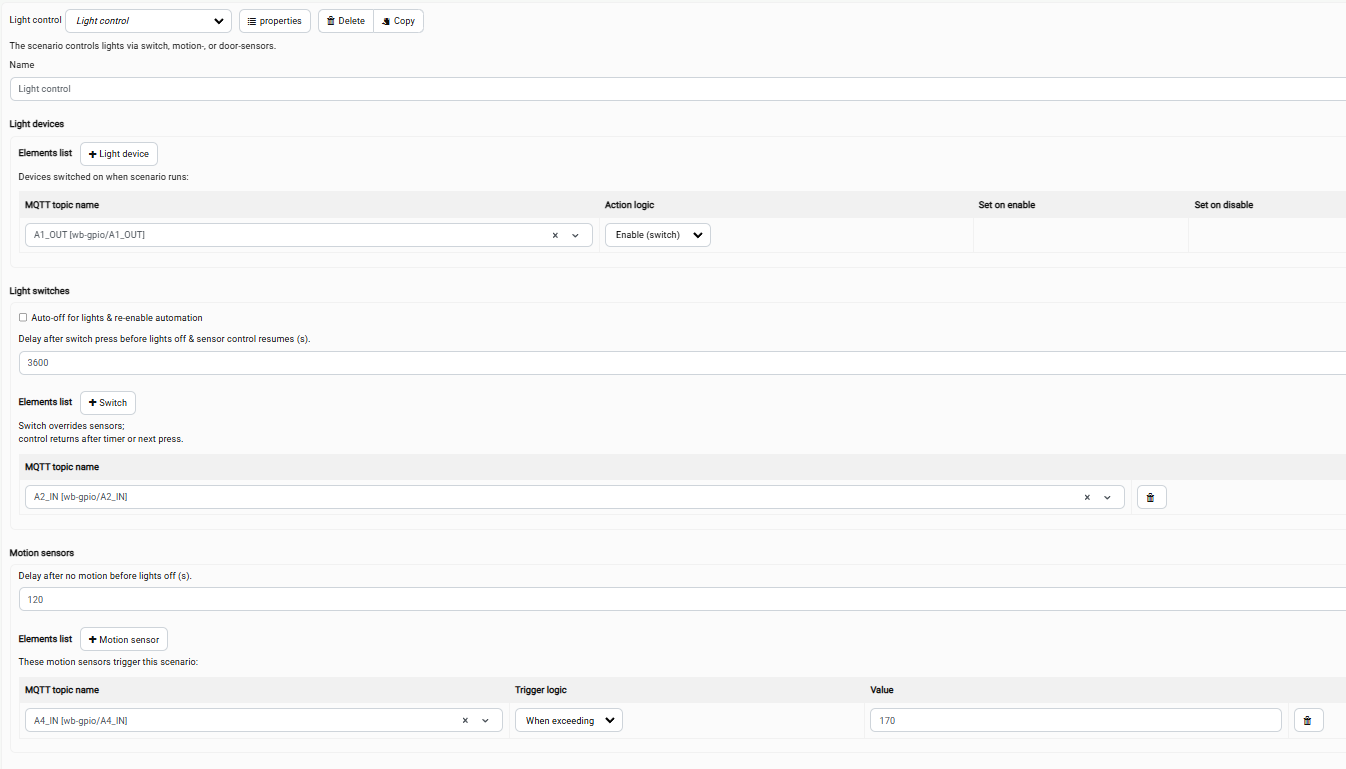Click the Set on disable column header

pyautogui.click(x=1223, y=205)
